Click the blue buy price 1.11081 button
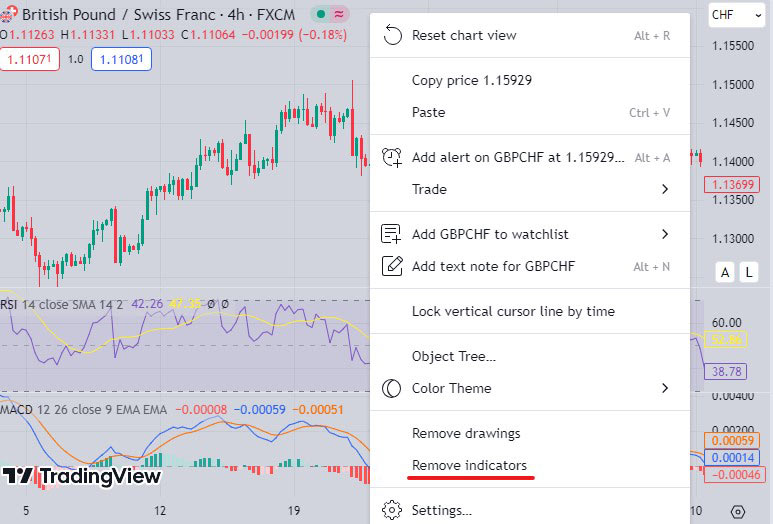 pos(121,59)
